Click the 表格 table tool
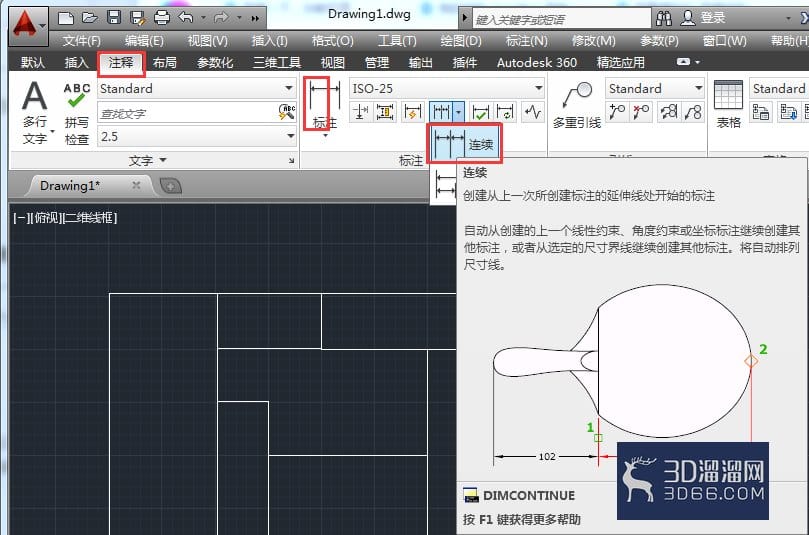 (x=728, y=105)
